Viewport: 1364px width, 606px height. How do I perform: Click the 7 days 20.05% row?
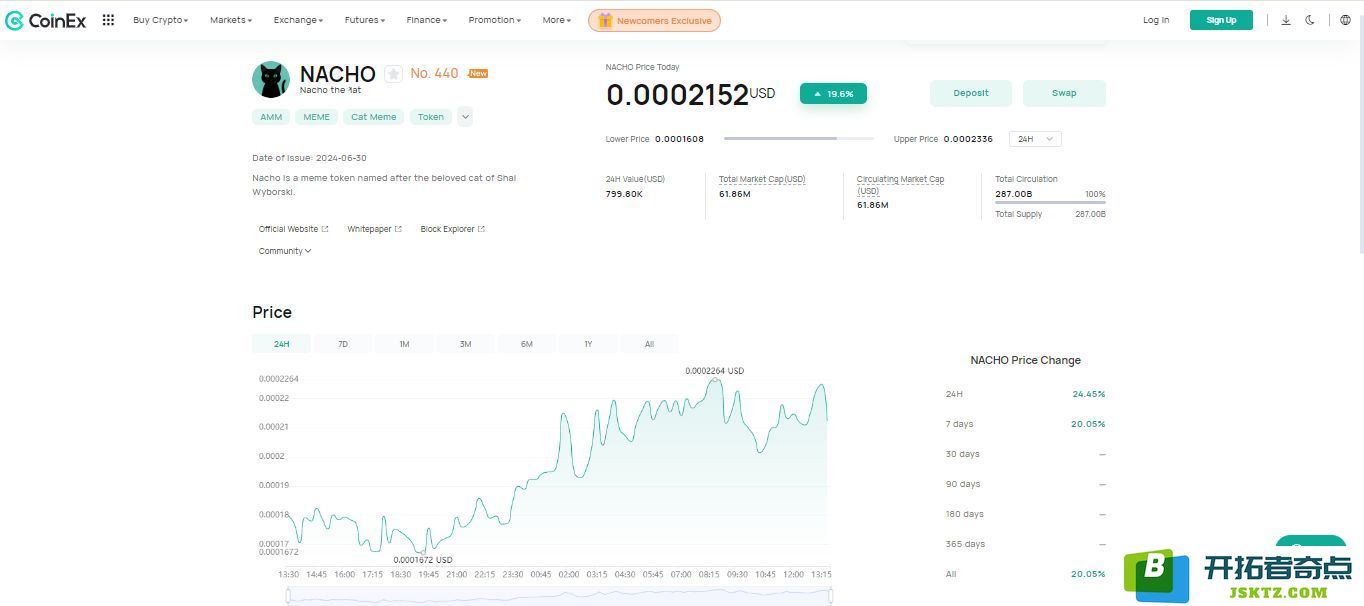[1025, 424]
